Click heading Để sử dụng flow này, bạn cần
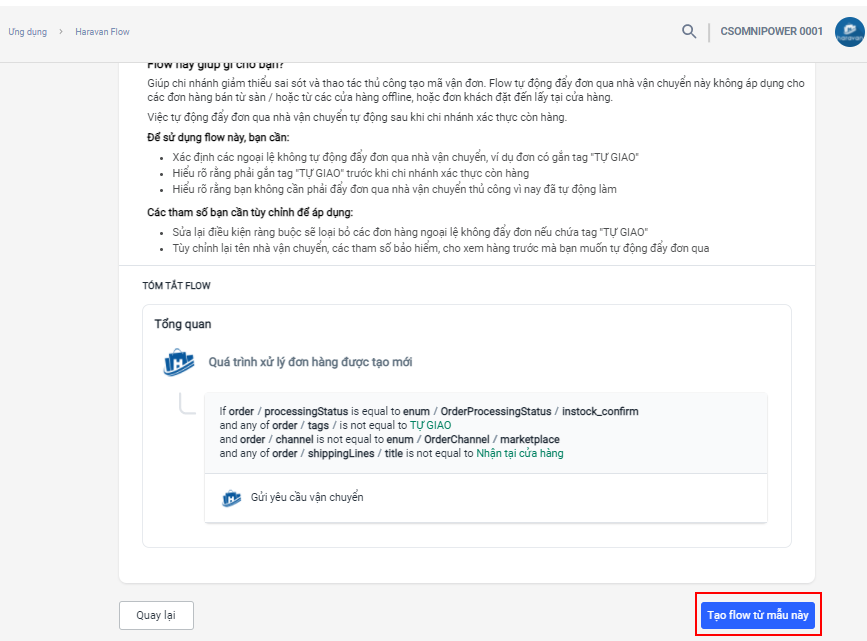The image size is (867, 641). [218, 137]
